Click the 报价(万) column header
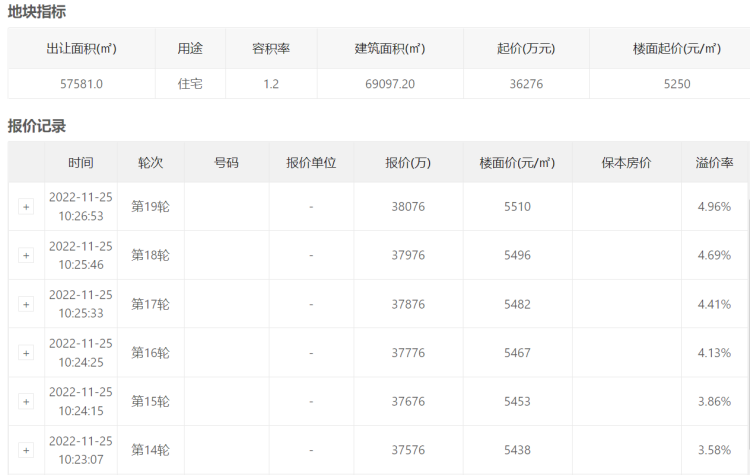Image resolution: width=750 pixels, height=475 pixels. pyautogui.click(x=408, y=163)
